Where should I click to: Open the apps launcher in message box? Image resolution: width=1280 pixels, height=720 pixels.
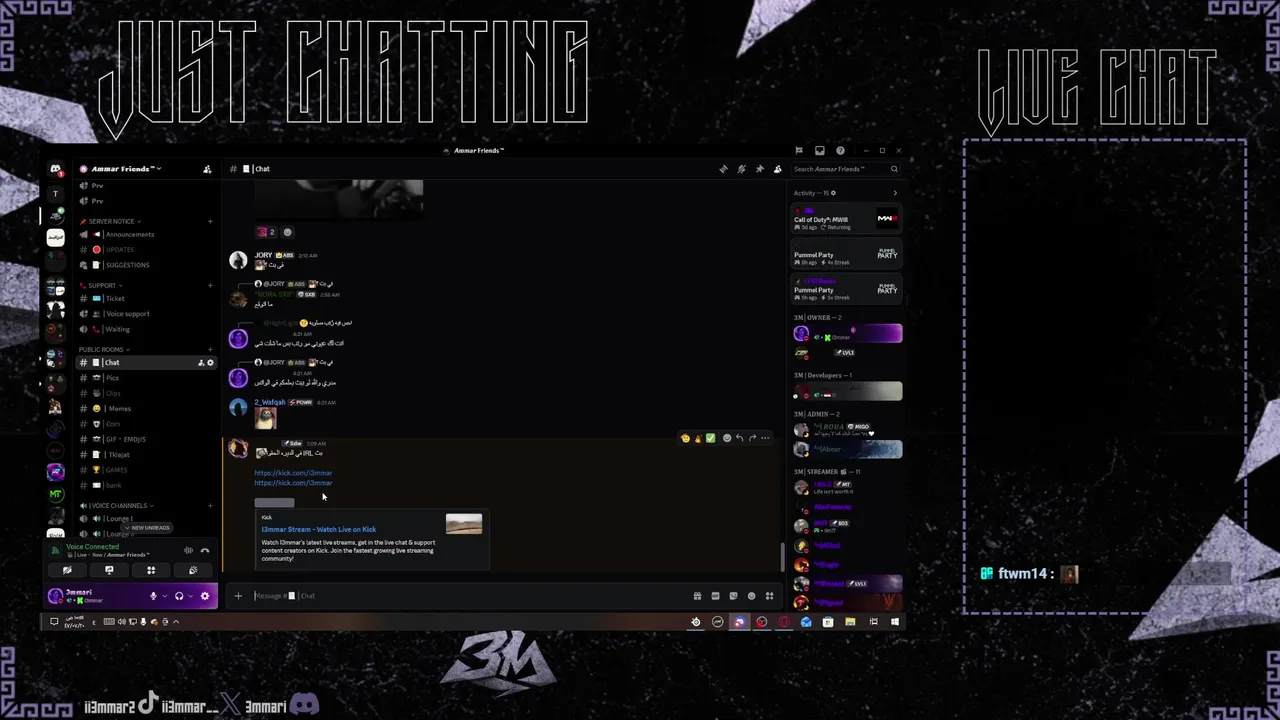point(769,596)
